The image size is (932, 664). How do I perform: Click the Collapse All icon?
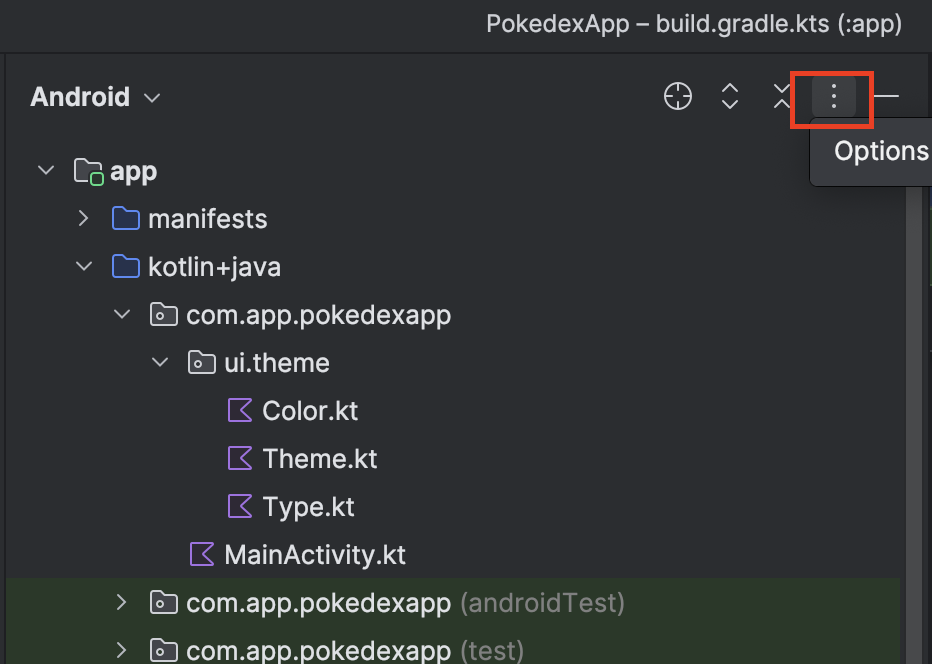click(x=782, y=97)
